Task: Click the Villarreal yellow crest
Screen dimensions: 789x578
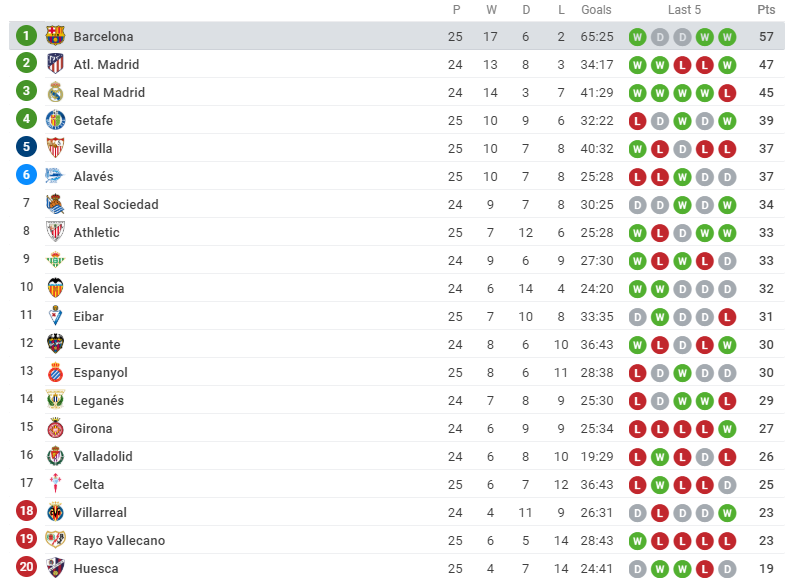Action: click(55, 512)
